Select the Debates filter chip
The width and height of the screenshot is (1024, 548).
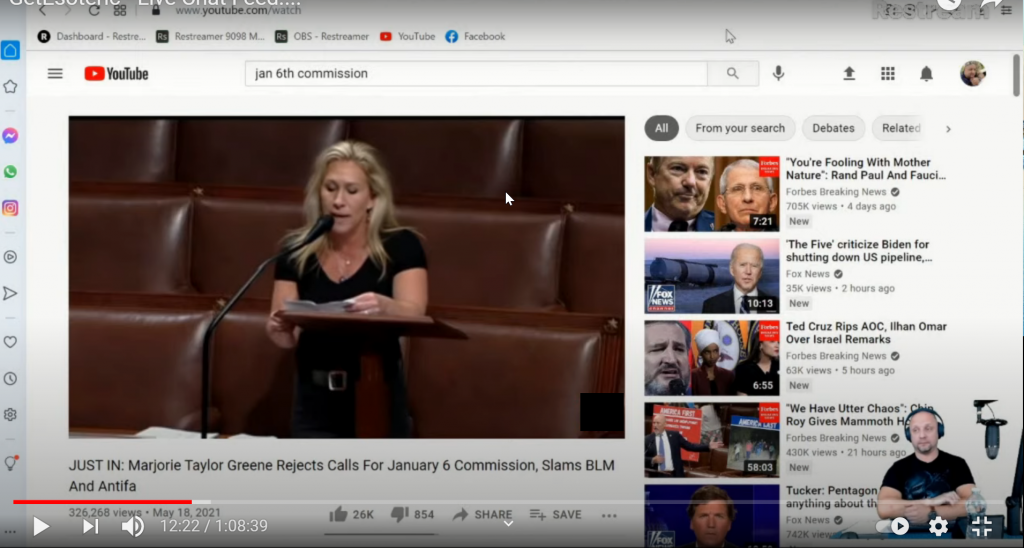pos(833,128)
